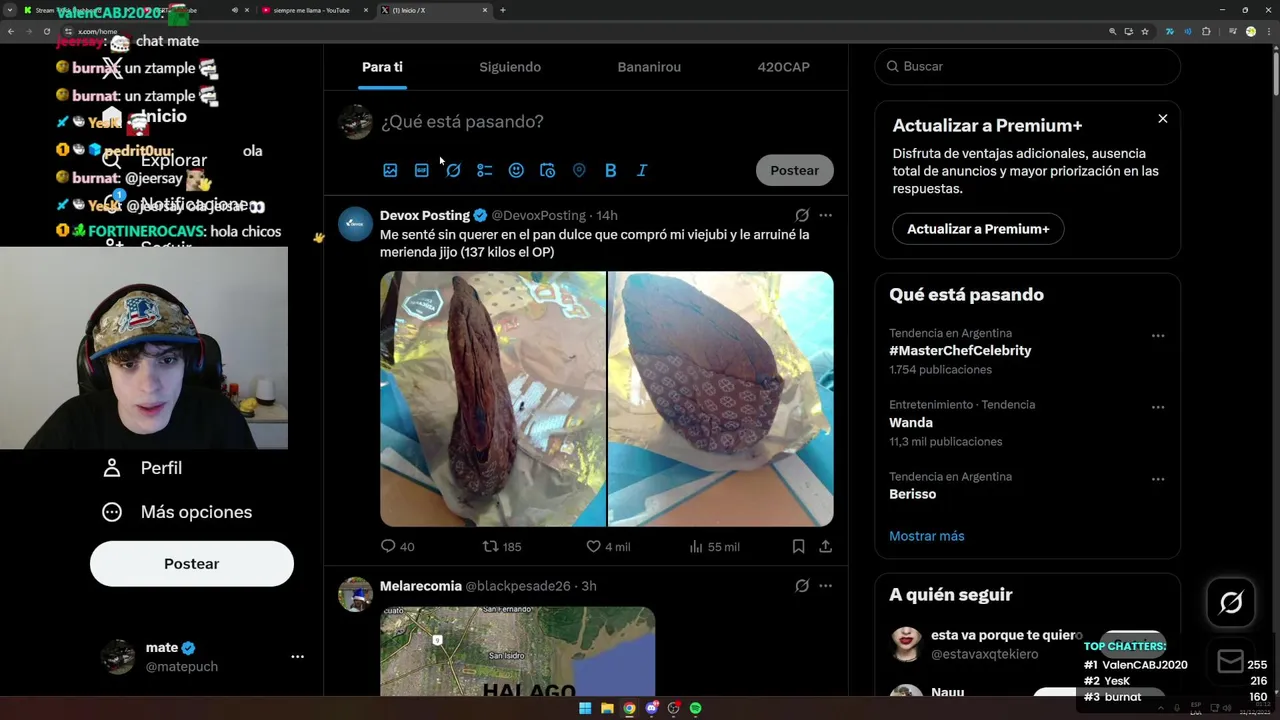
Task: Open the floating Grok button
Action: click(x=1231, y=602)
